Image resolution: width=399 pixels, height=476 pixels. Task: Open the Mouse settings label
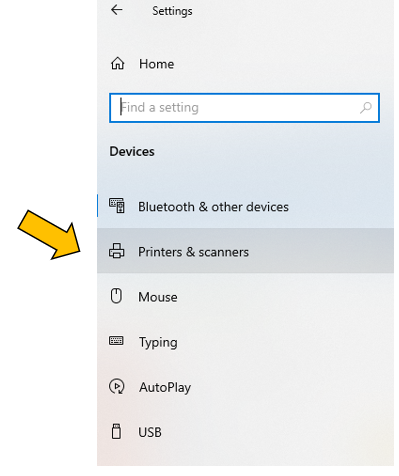coord(158,297)
